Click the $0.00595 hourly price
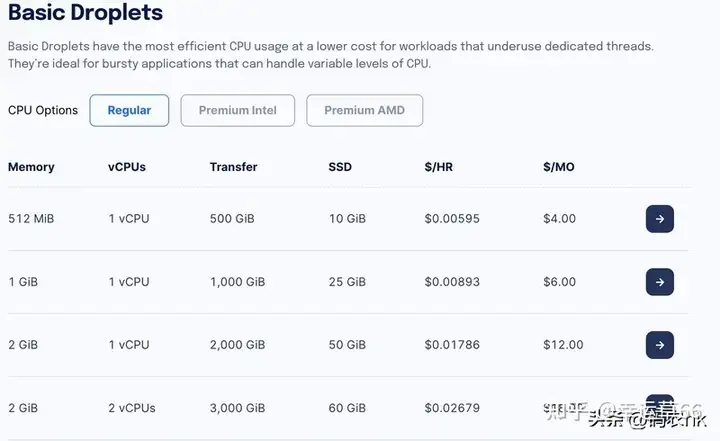 tap(452, 219)
